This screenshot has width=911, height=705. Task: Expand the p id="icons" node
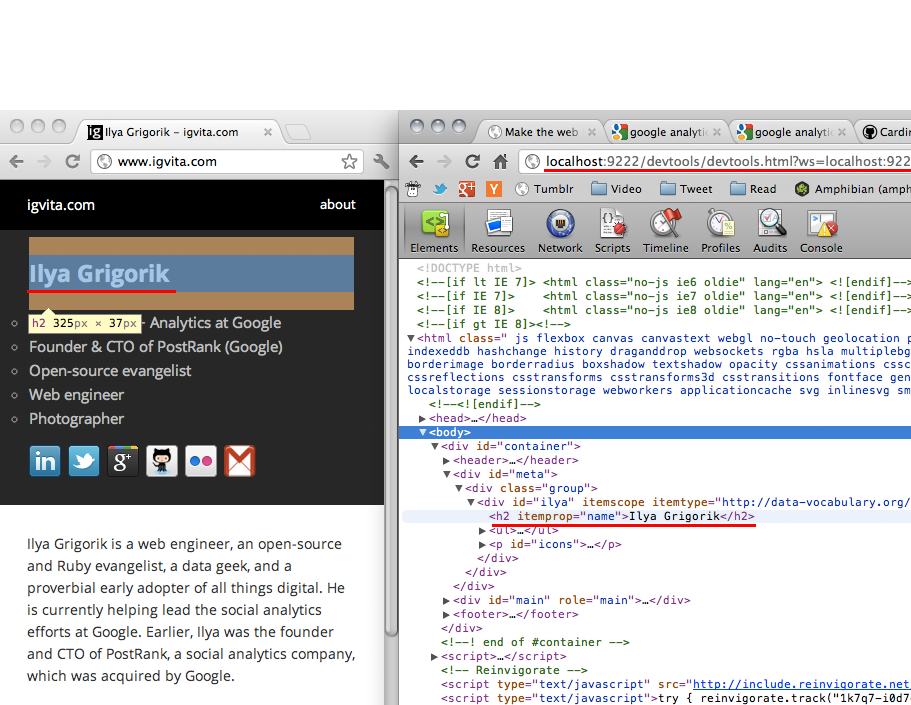click(482, 545)
